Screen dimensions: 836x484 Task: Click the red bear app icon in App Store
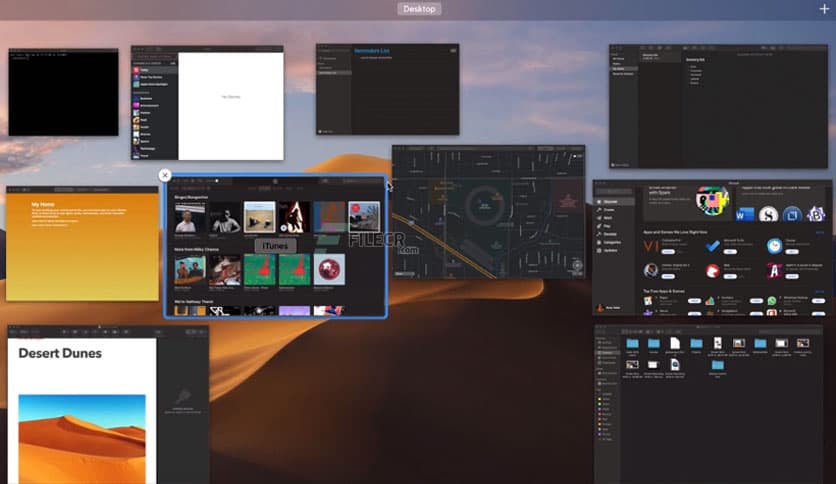[x=712, y=271]
